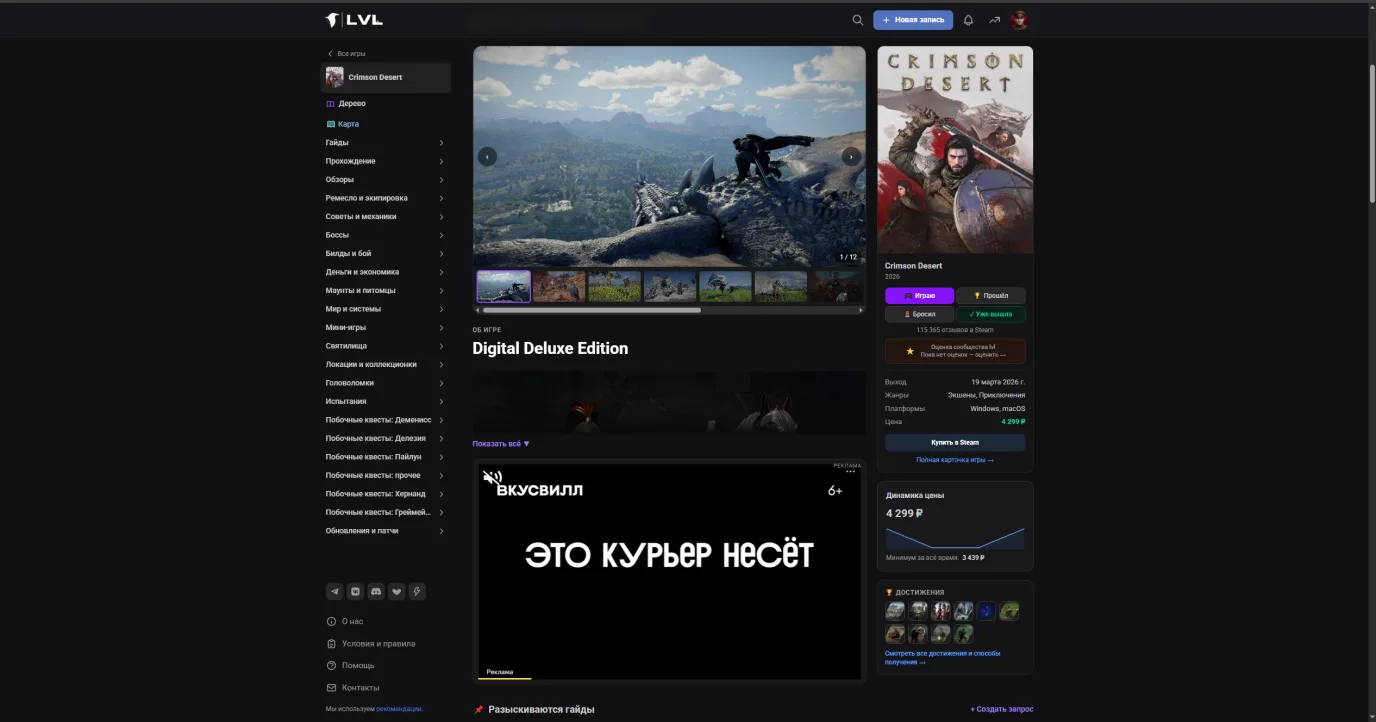Toggle the Играю status button
Viewport: 1376px width, 722px height.
(919, 296)
